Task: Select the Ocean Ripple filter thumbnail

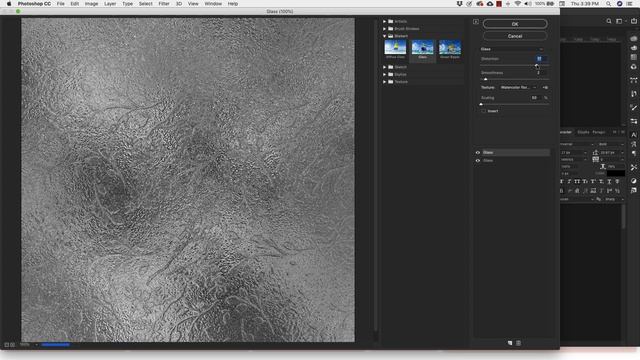Action: [450, 49]
